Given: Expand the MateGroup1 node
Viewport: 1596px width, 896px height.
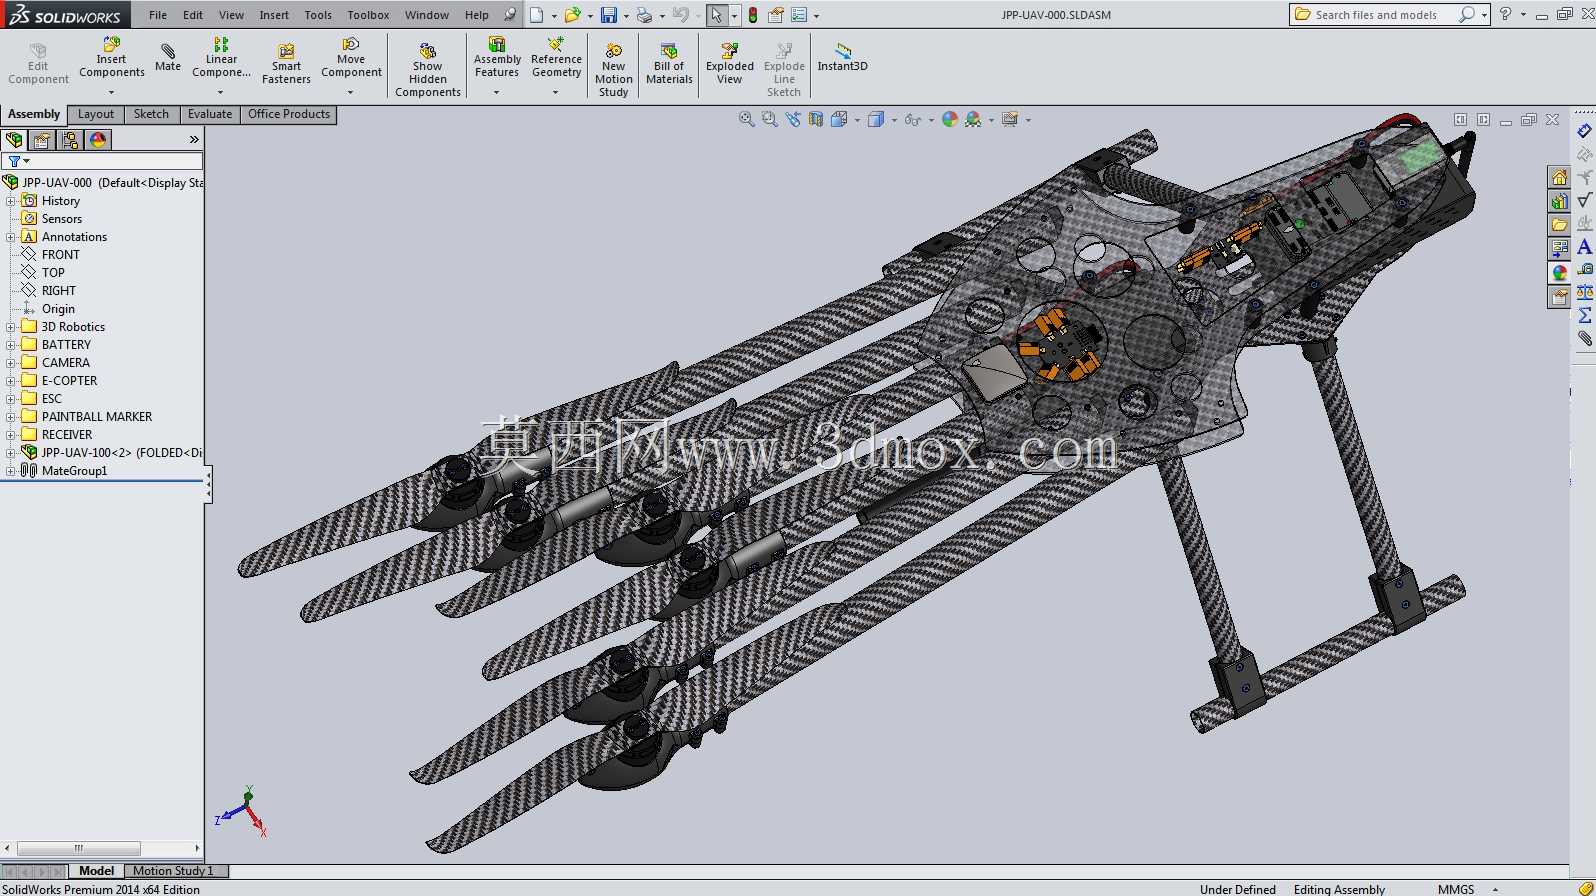Looking at the screenshot, I should click(10, 471).
